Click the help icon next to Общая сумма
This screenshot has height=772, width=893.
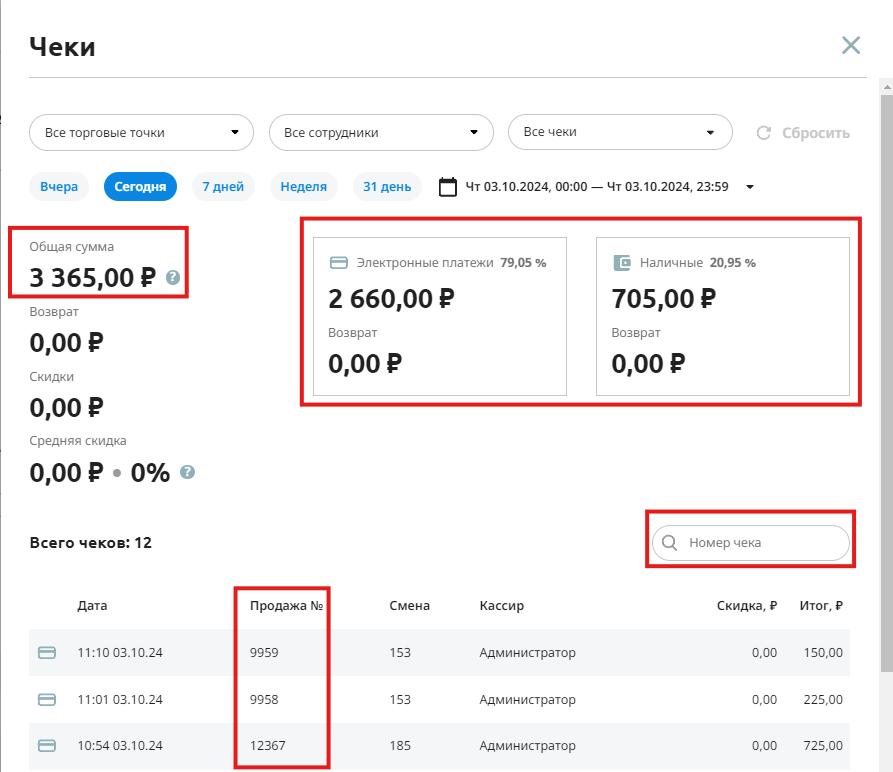click(173, 277)
